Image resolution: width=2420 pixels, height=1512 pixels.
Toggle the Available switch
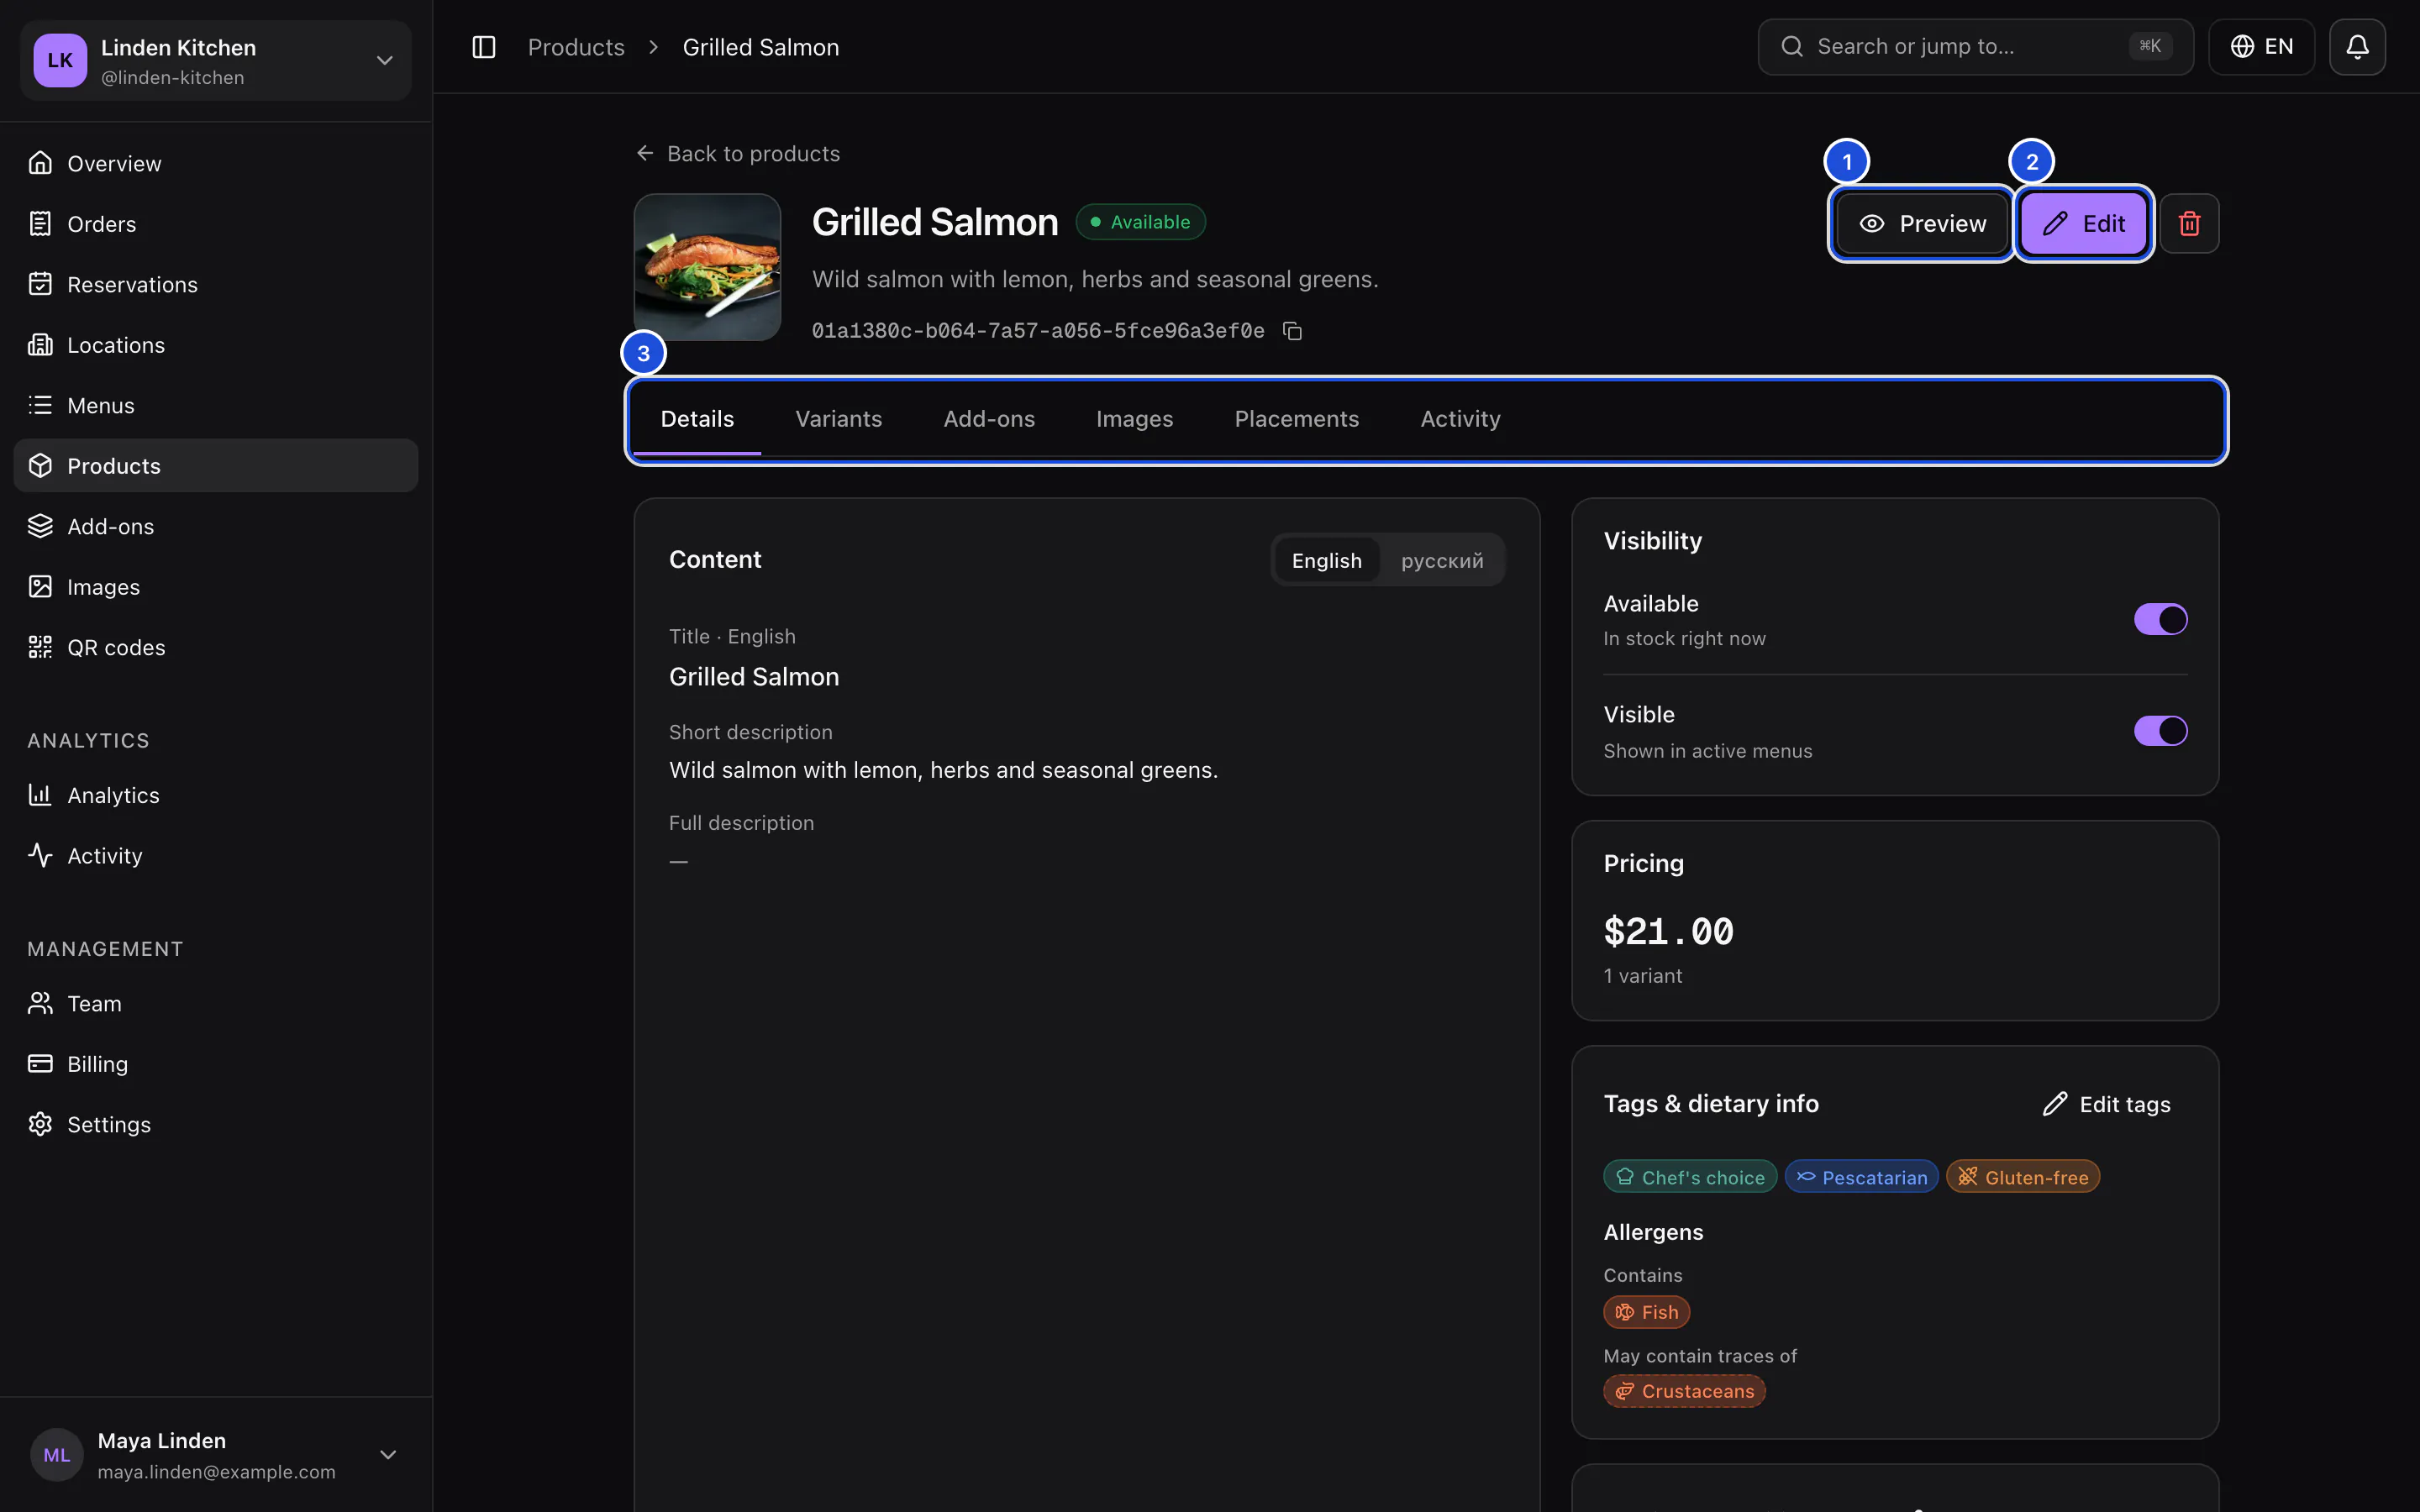(x=2160, y=619)
